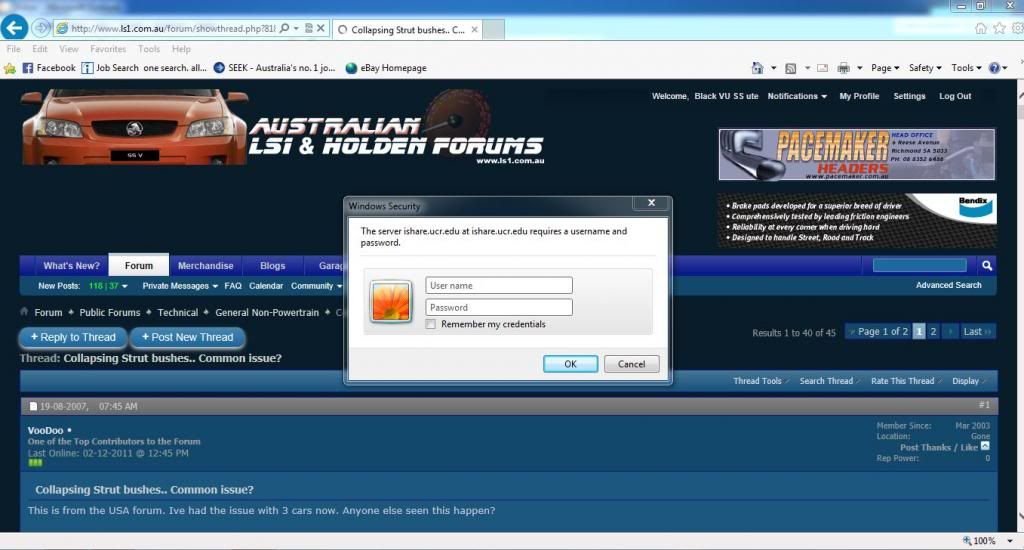Image resolution: width=1024 pixels, height=550 pixels.
Task: Close the Windows Security dialog
Action: [651, 202]
